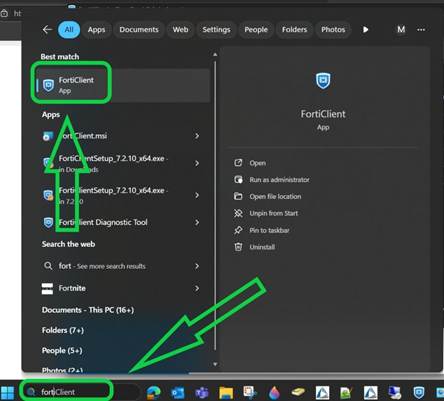Image resolution: width=444 pixels, height=401 pixels.
Task: Open the Fortnite search suggestion icon
Action: (x=47, y=289)
